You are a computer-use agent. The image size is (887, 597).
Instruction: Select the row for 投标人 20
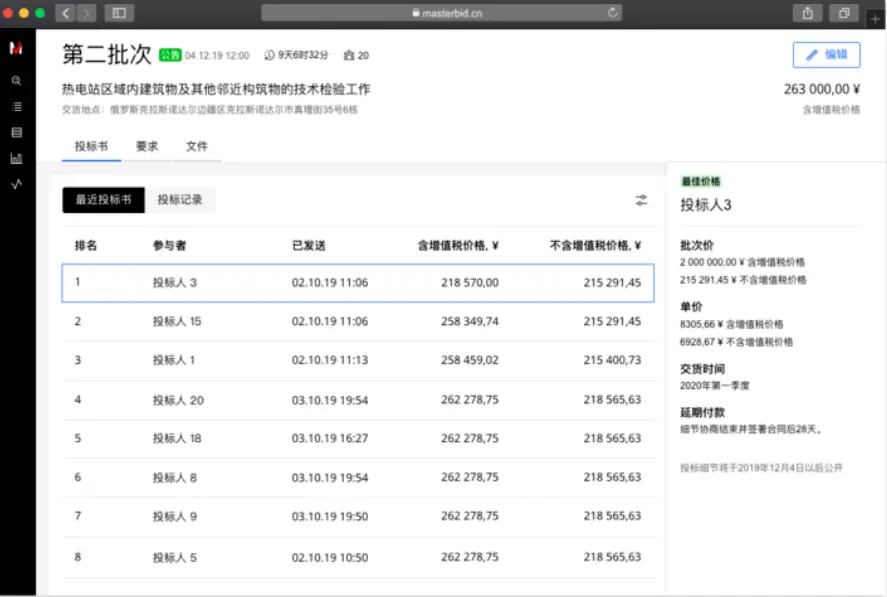[358, 400]
